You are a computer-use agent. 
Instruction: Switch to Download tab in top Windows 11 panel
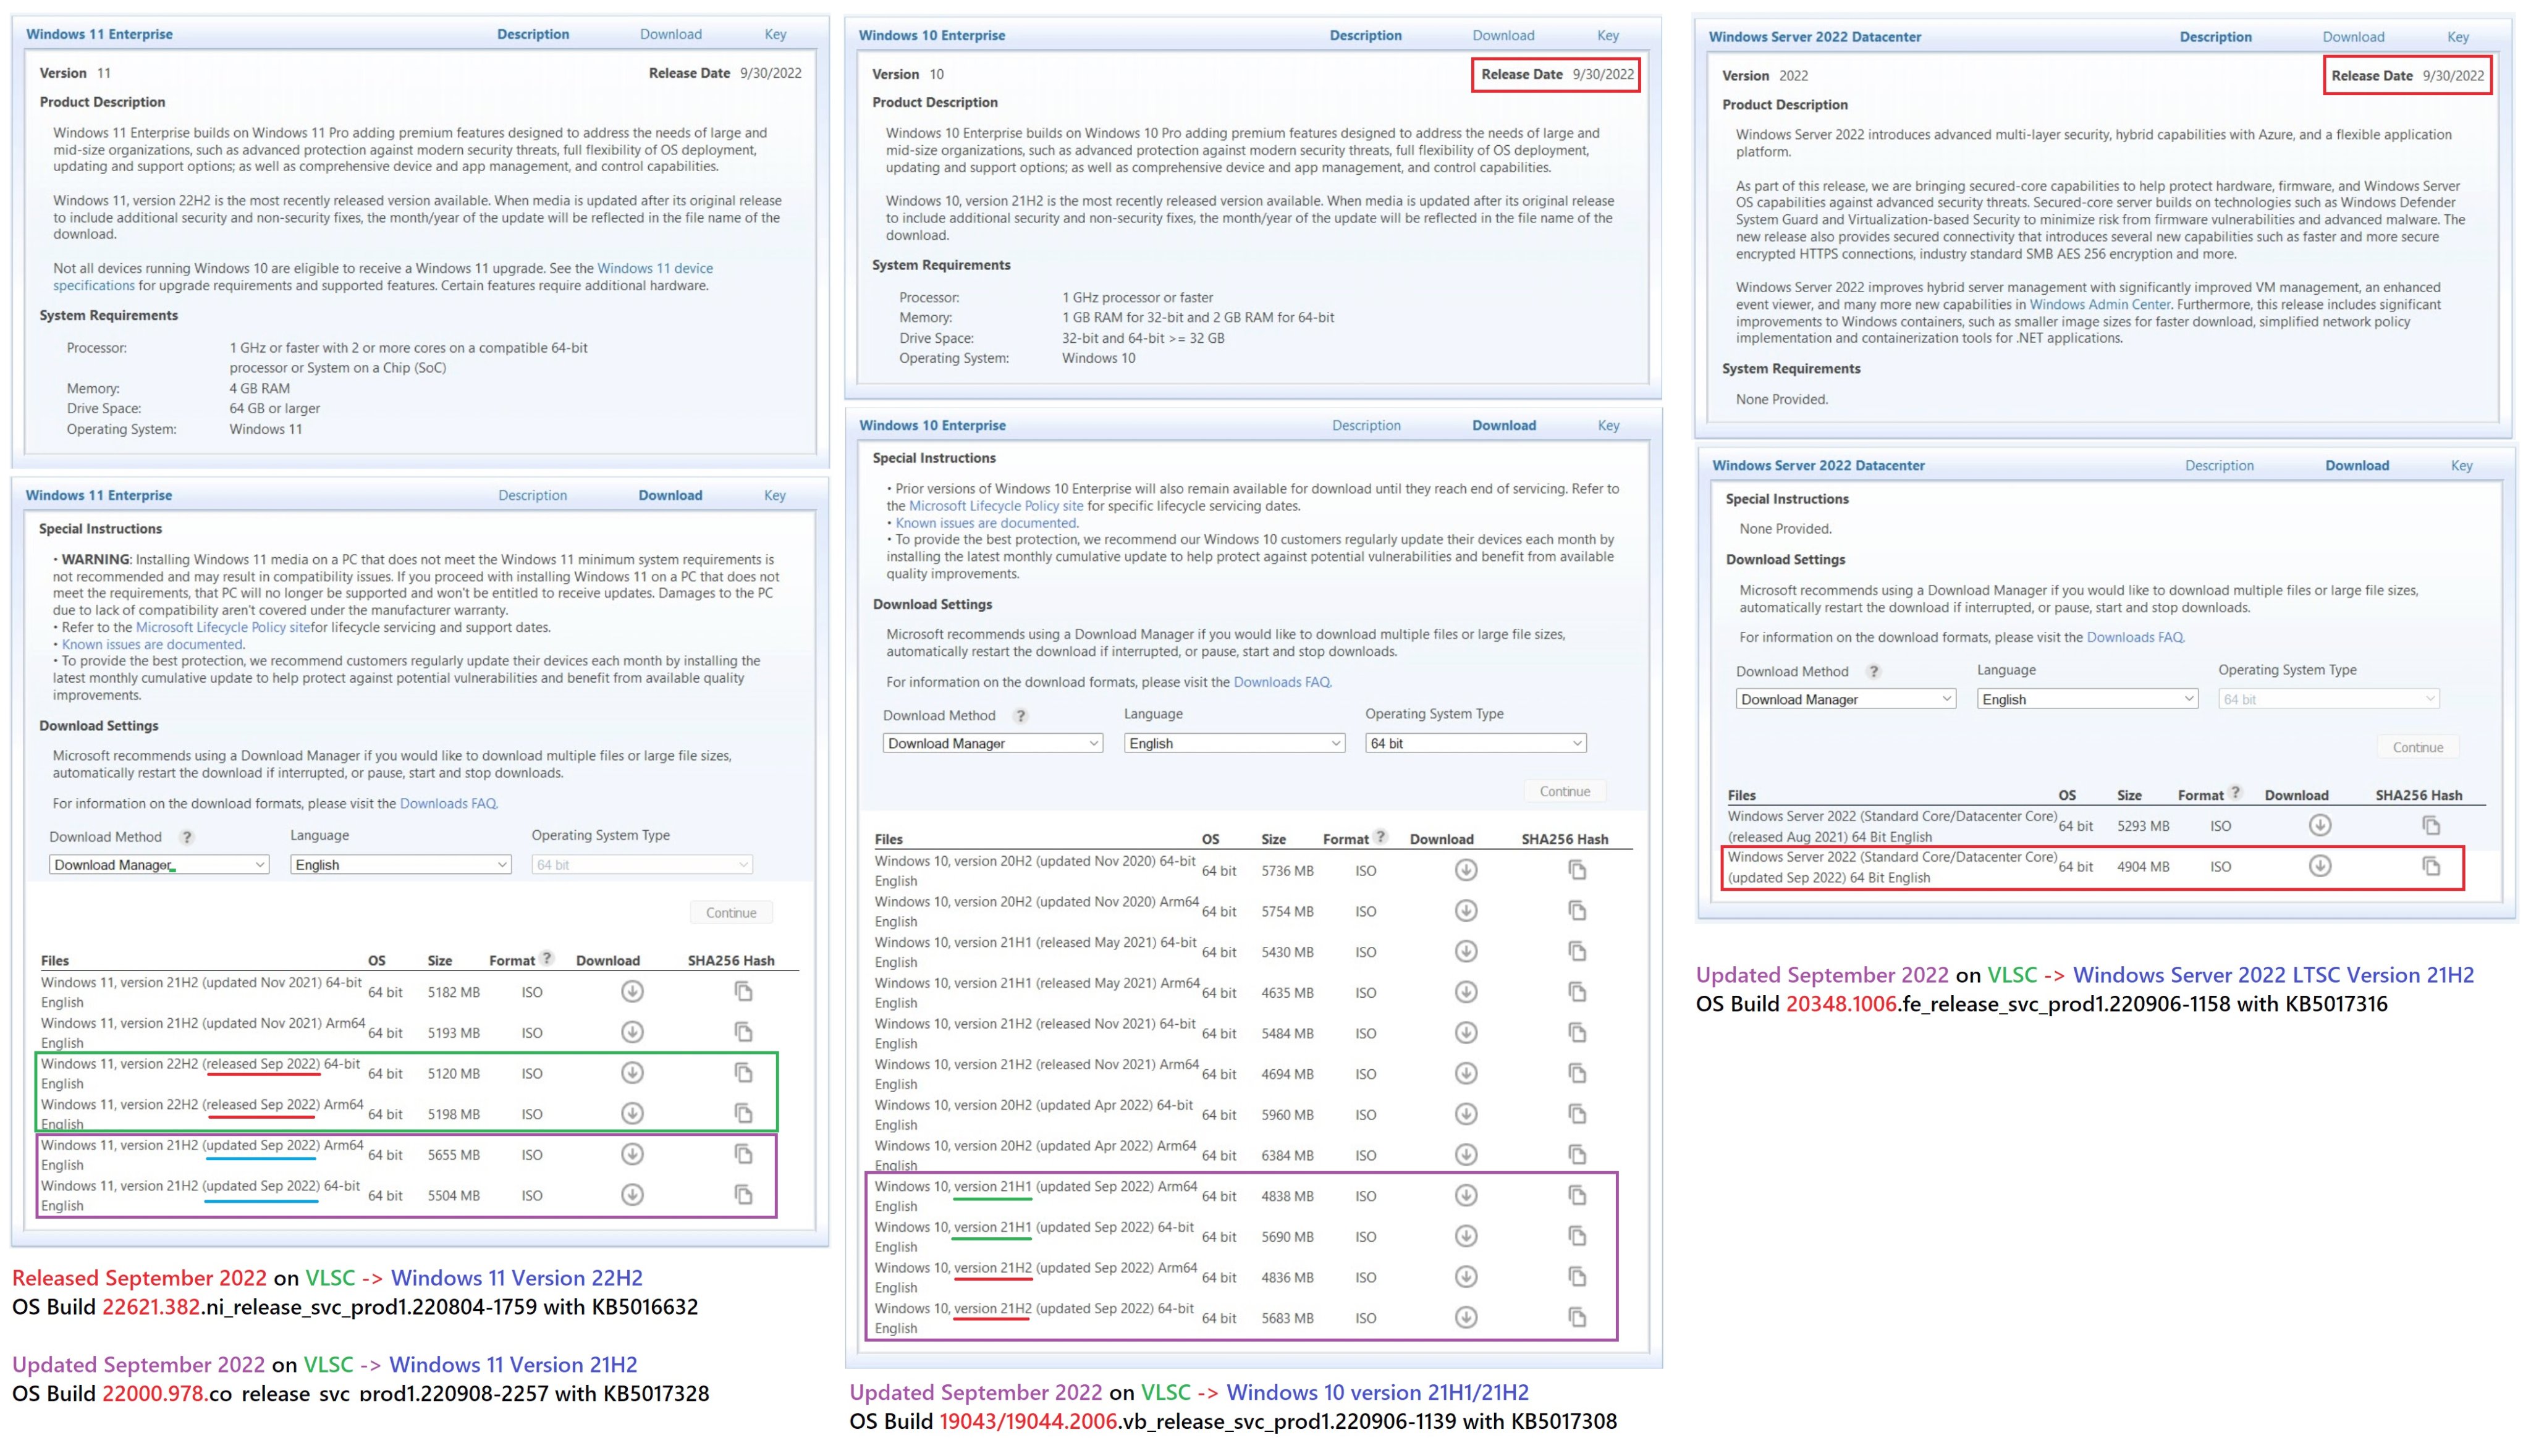pos(671,34)
